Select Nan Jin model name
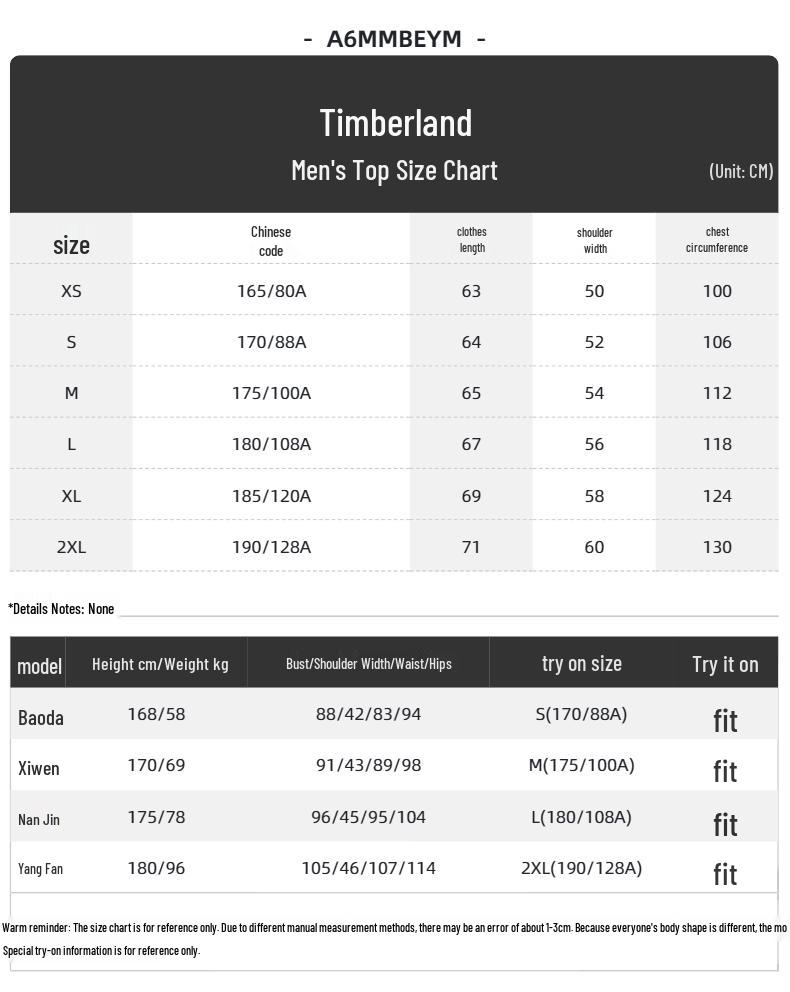 [39, 820]
